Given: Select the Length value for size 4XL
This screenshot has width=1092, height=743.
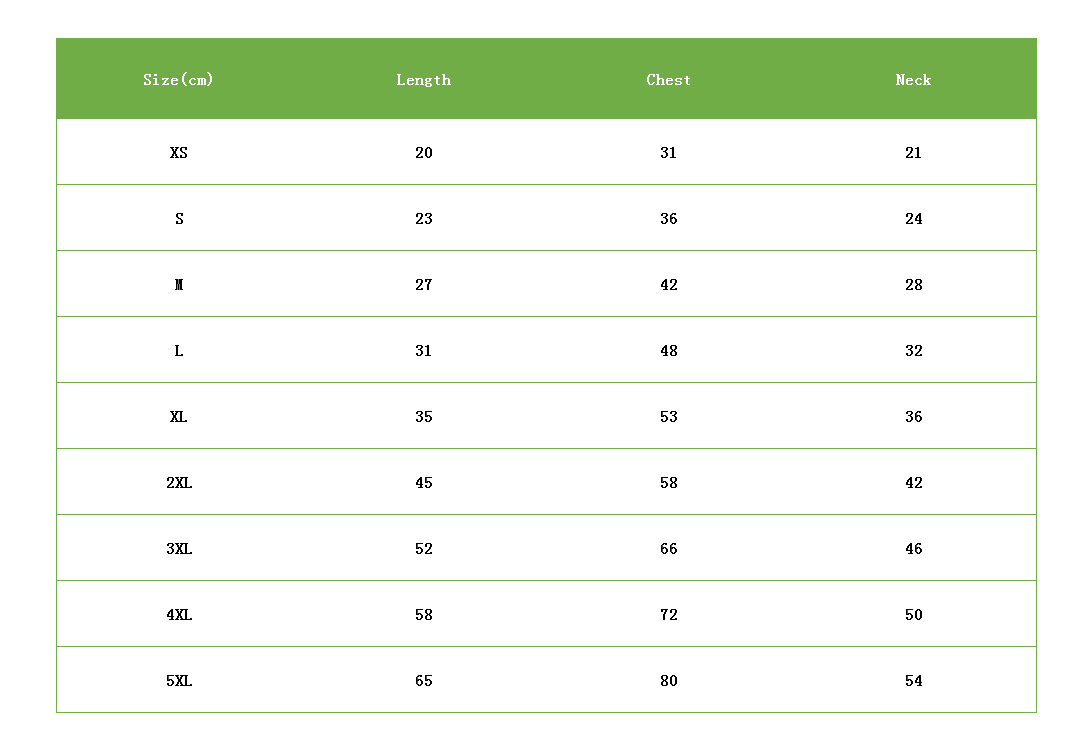Looking at the screenshot, I should (x=424, y=615).
